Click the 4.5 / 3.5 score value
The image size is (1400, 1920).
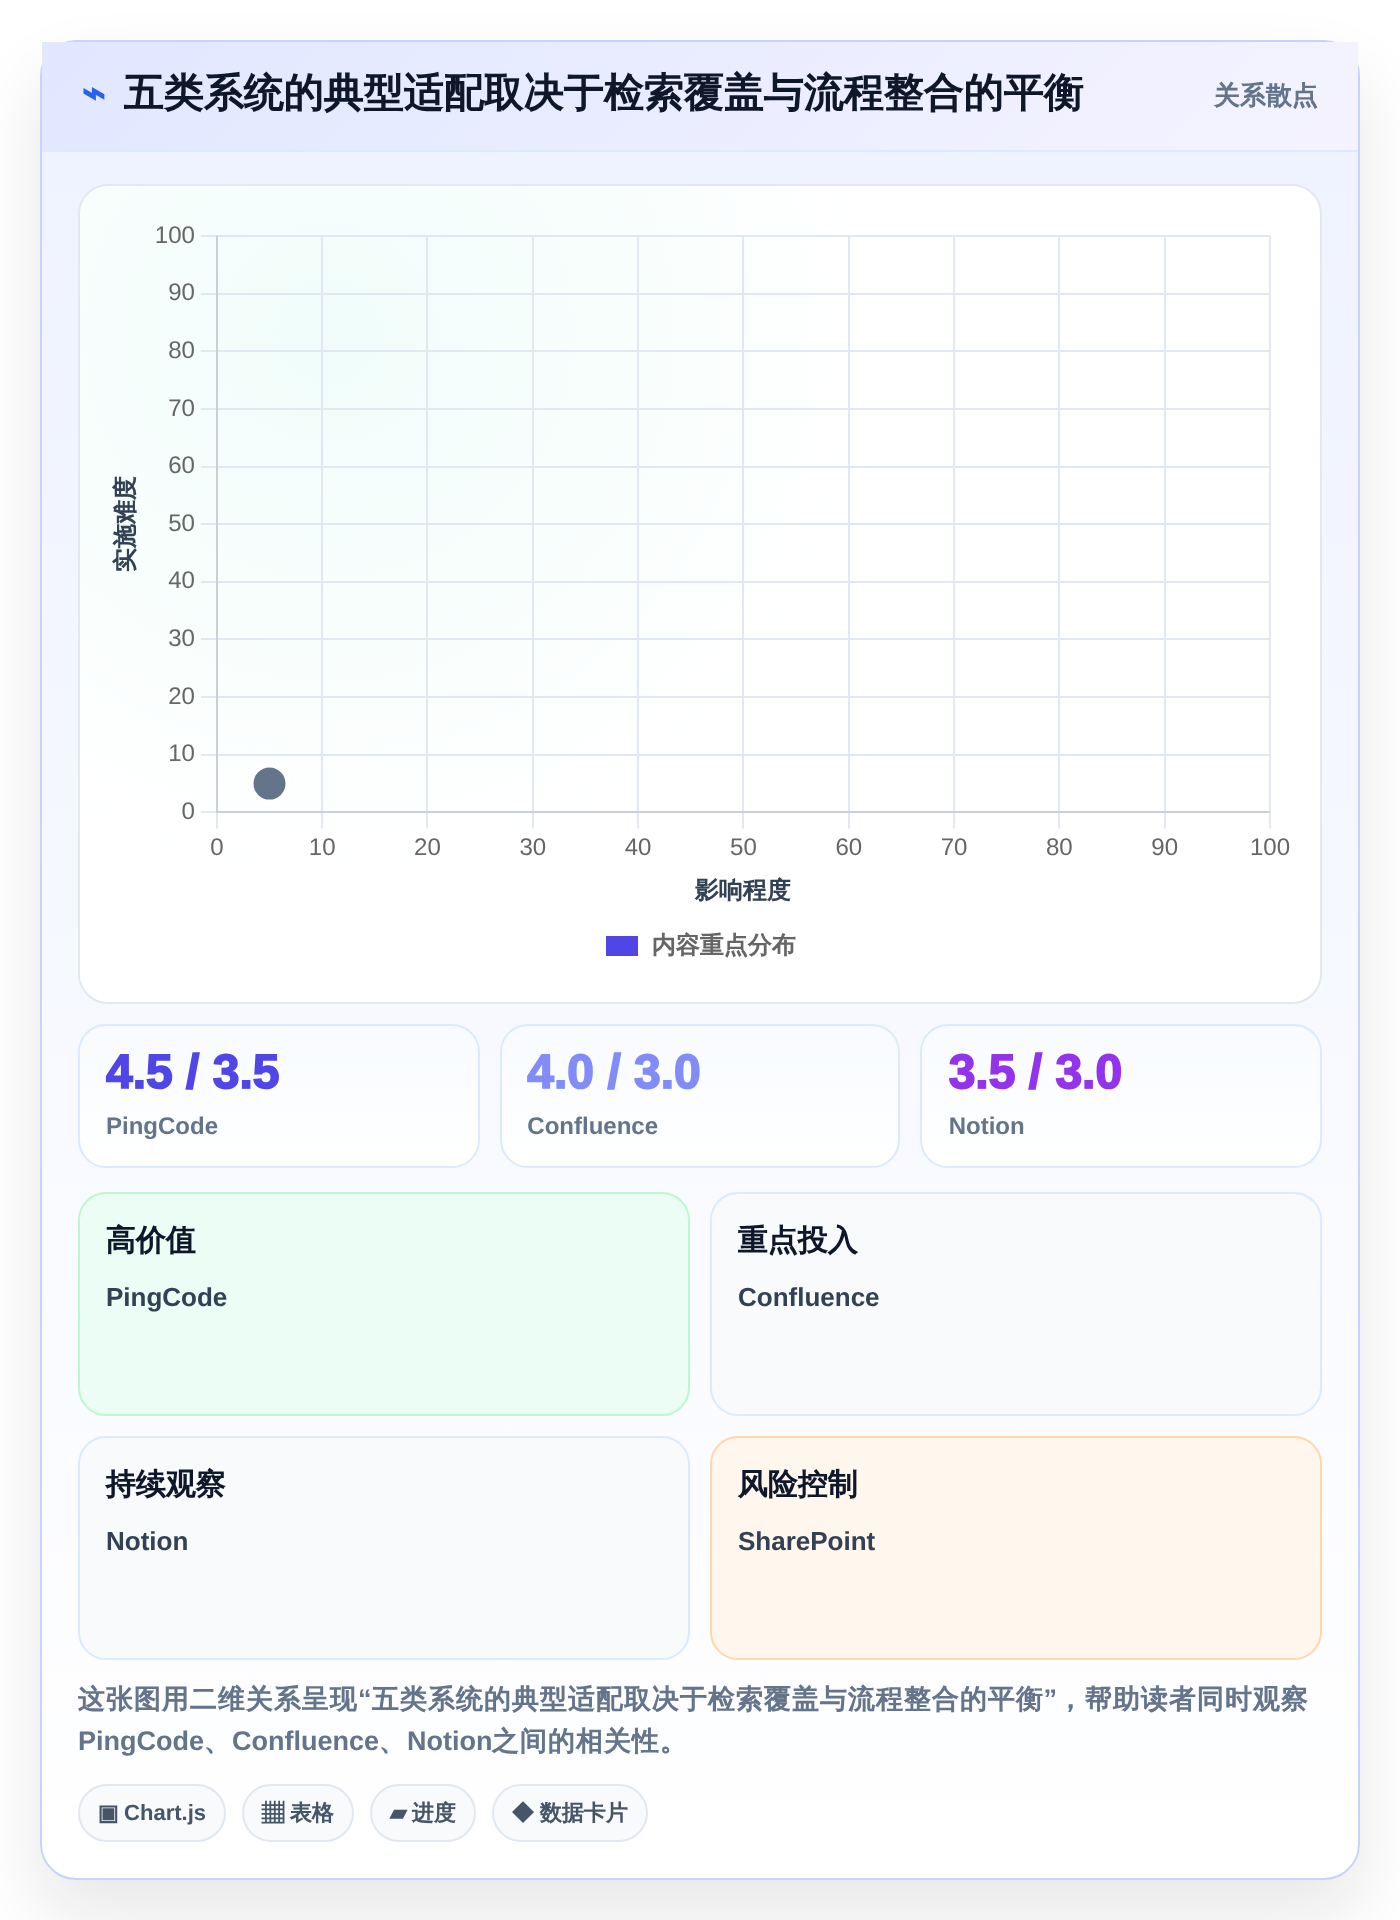(x=193, y=1072)
